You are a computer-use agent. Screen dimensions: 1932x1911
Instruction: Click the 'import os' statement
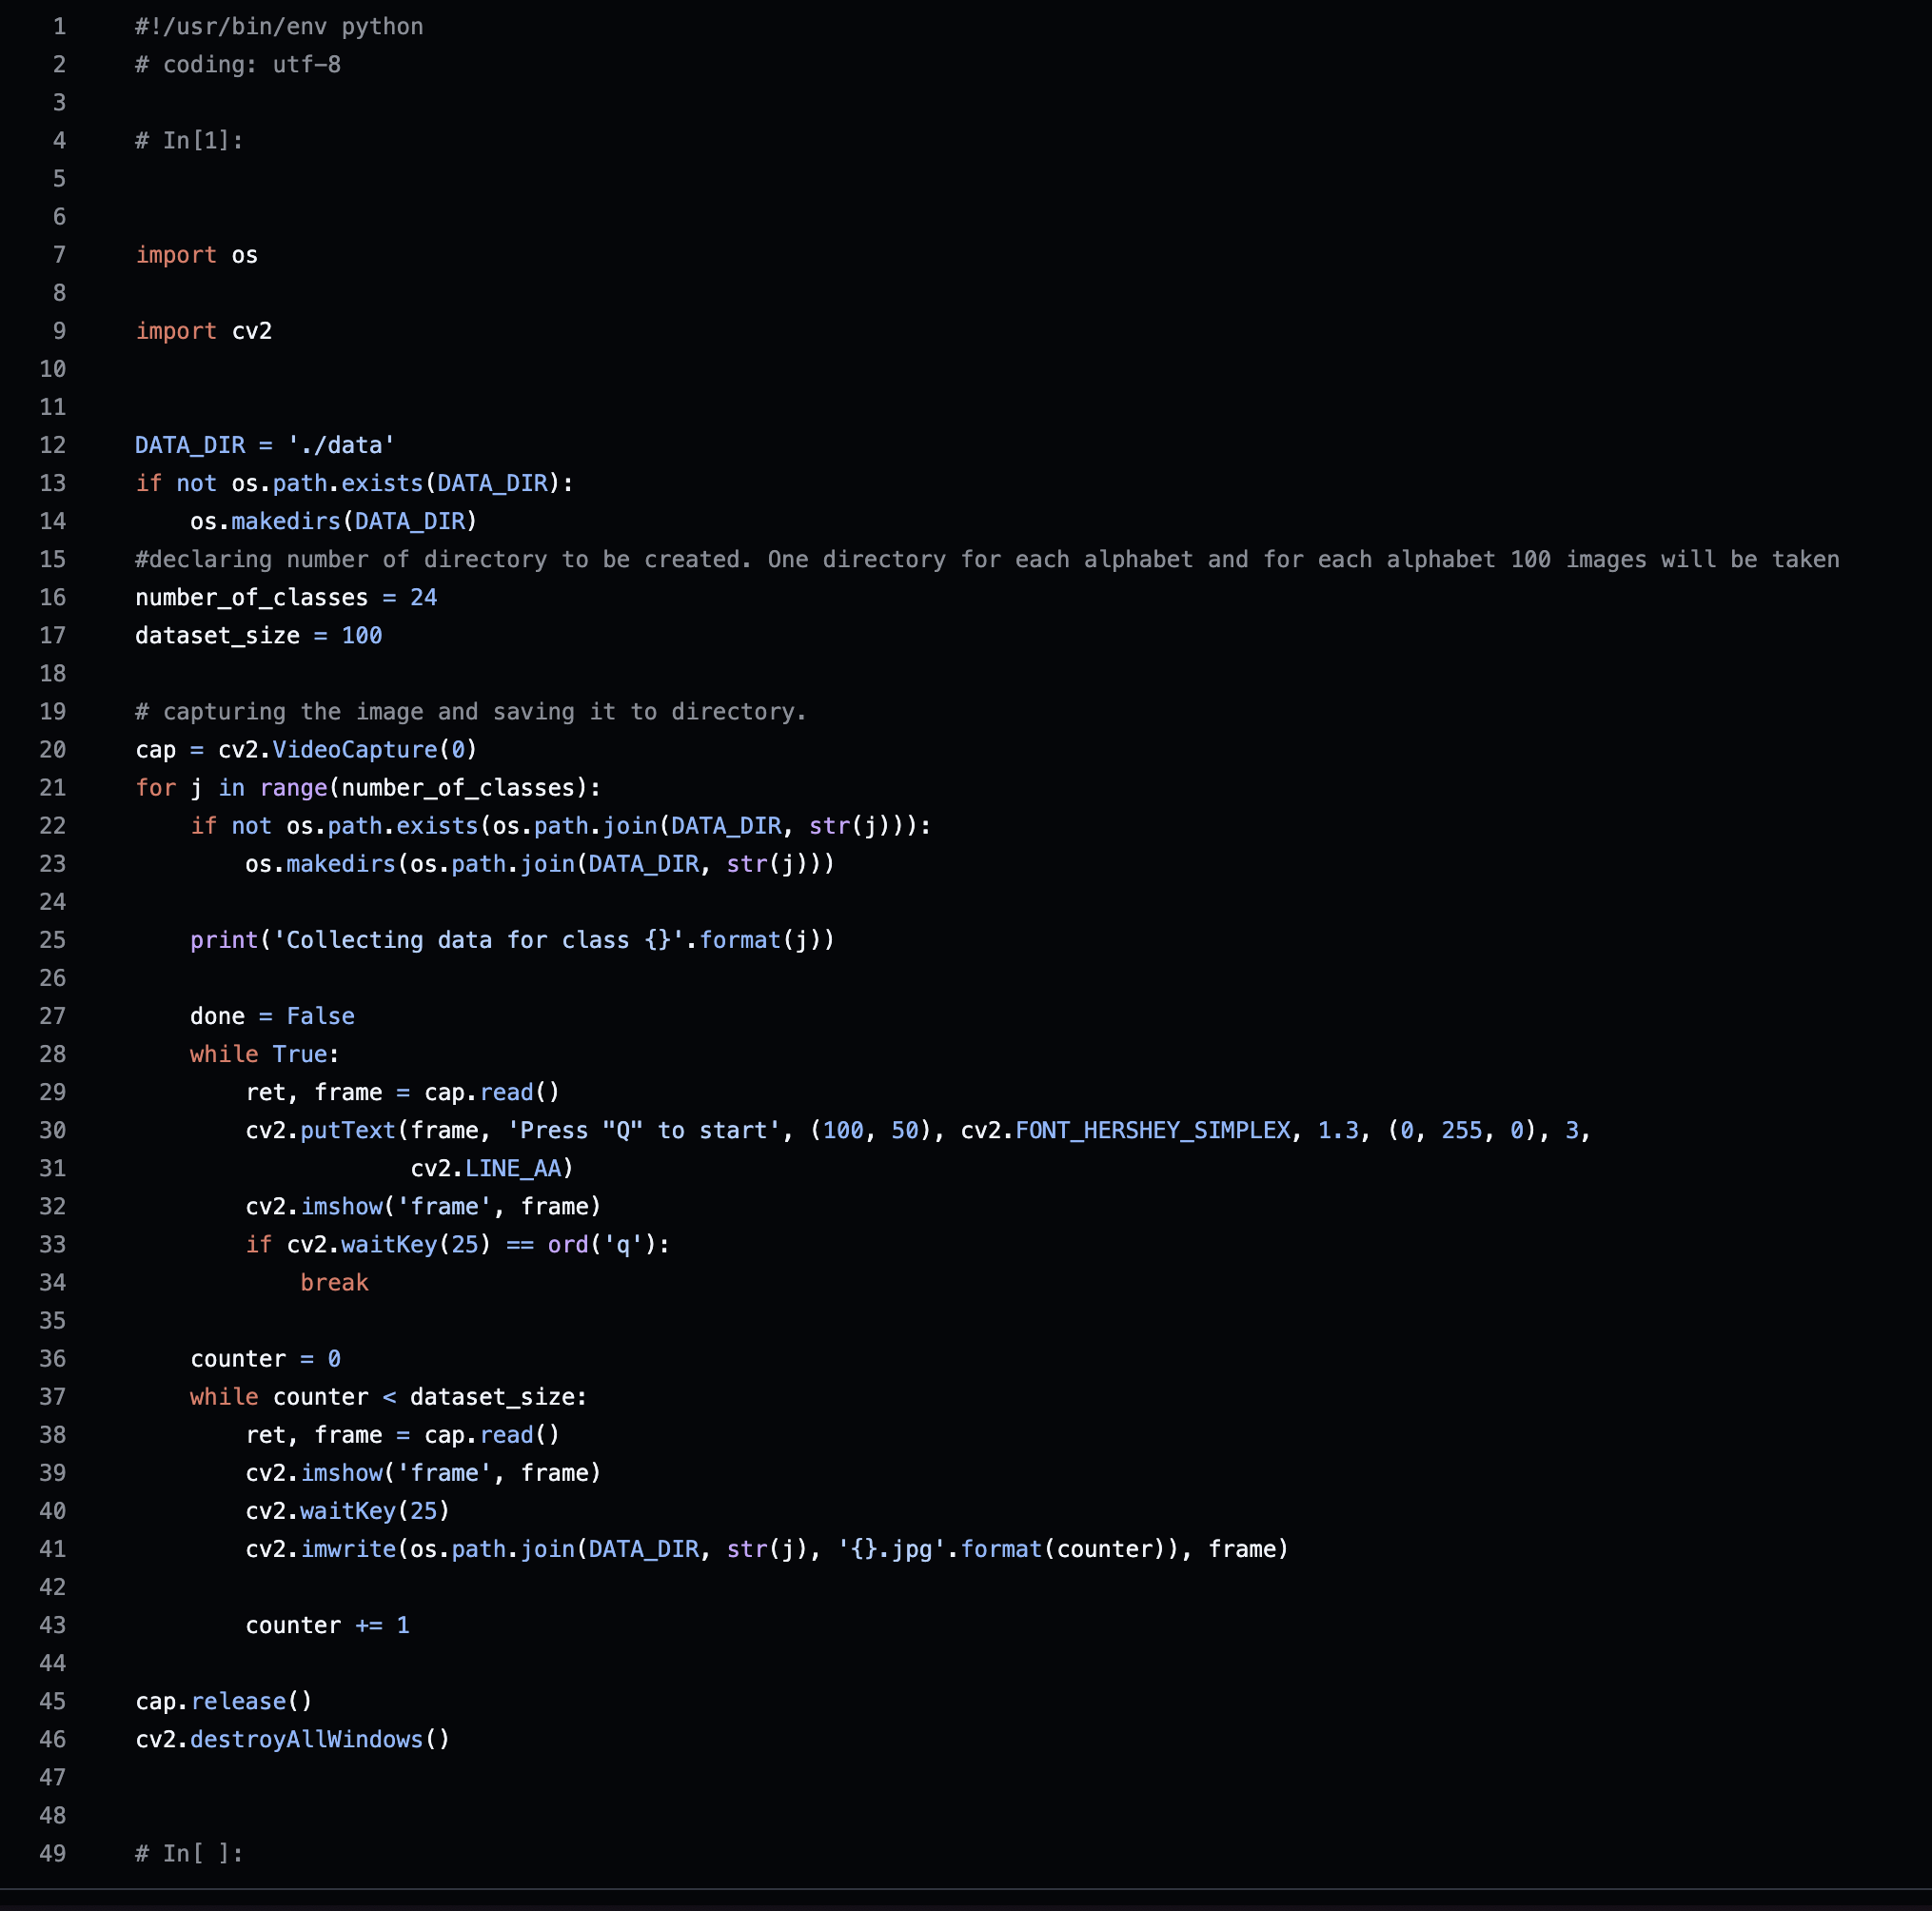point(197,255)
